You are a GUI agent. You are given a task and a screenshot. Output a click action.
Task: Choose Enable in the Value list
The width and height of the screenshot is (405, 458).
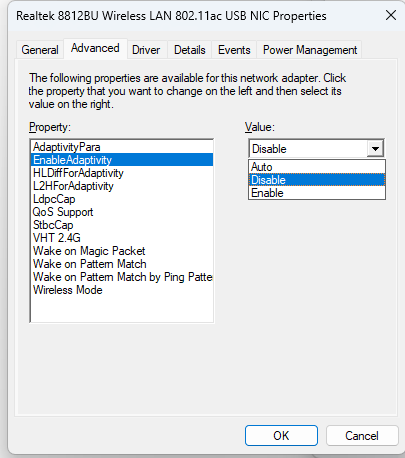317,193
